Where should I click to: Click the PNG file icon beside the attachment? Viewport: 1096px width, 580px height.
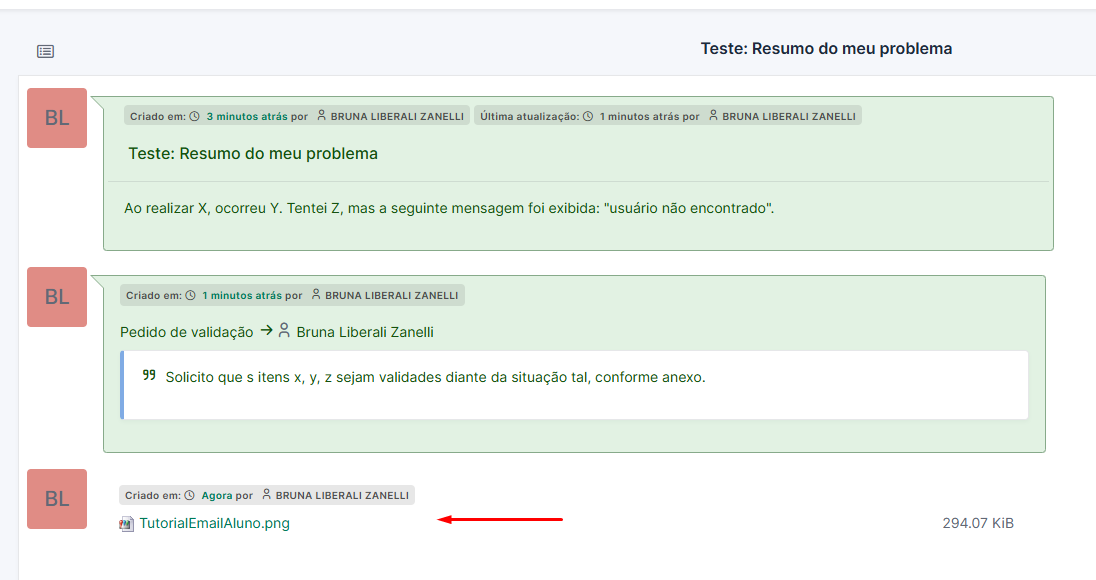pos(126,523)
